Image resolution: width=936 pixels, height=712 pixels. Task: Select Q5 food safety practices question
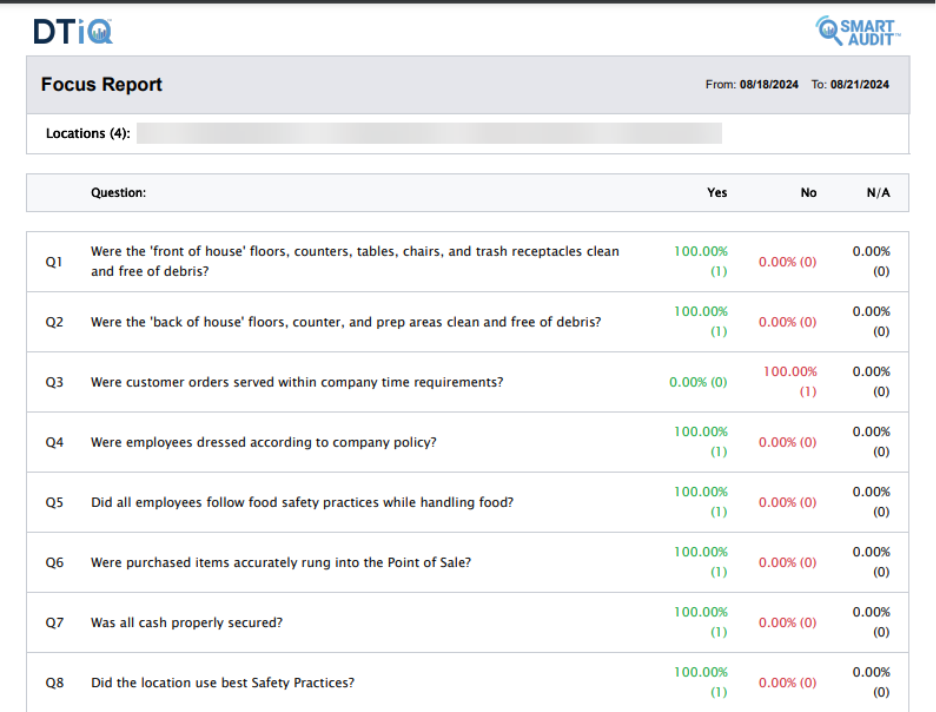click(x=301, y=502)
